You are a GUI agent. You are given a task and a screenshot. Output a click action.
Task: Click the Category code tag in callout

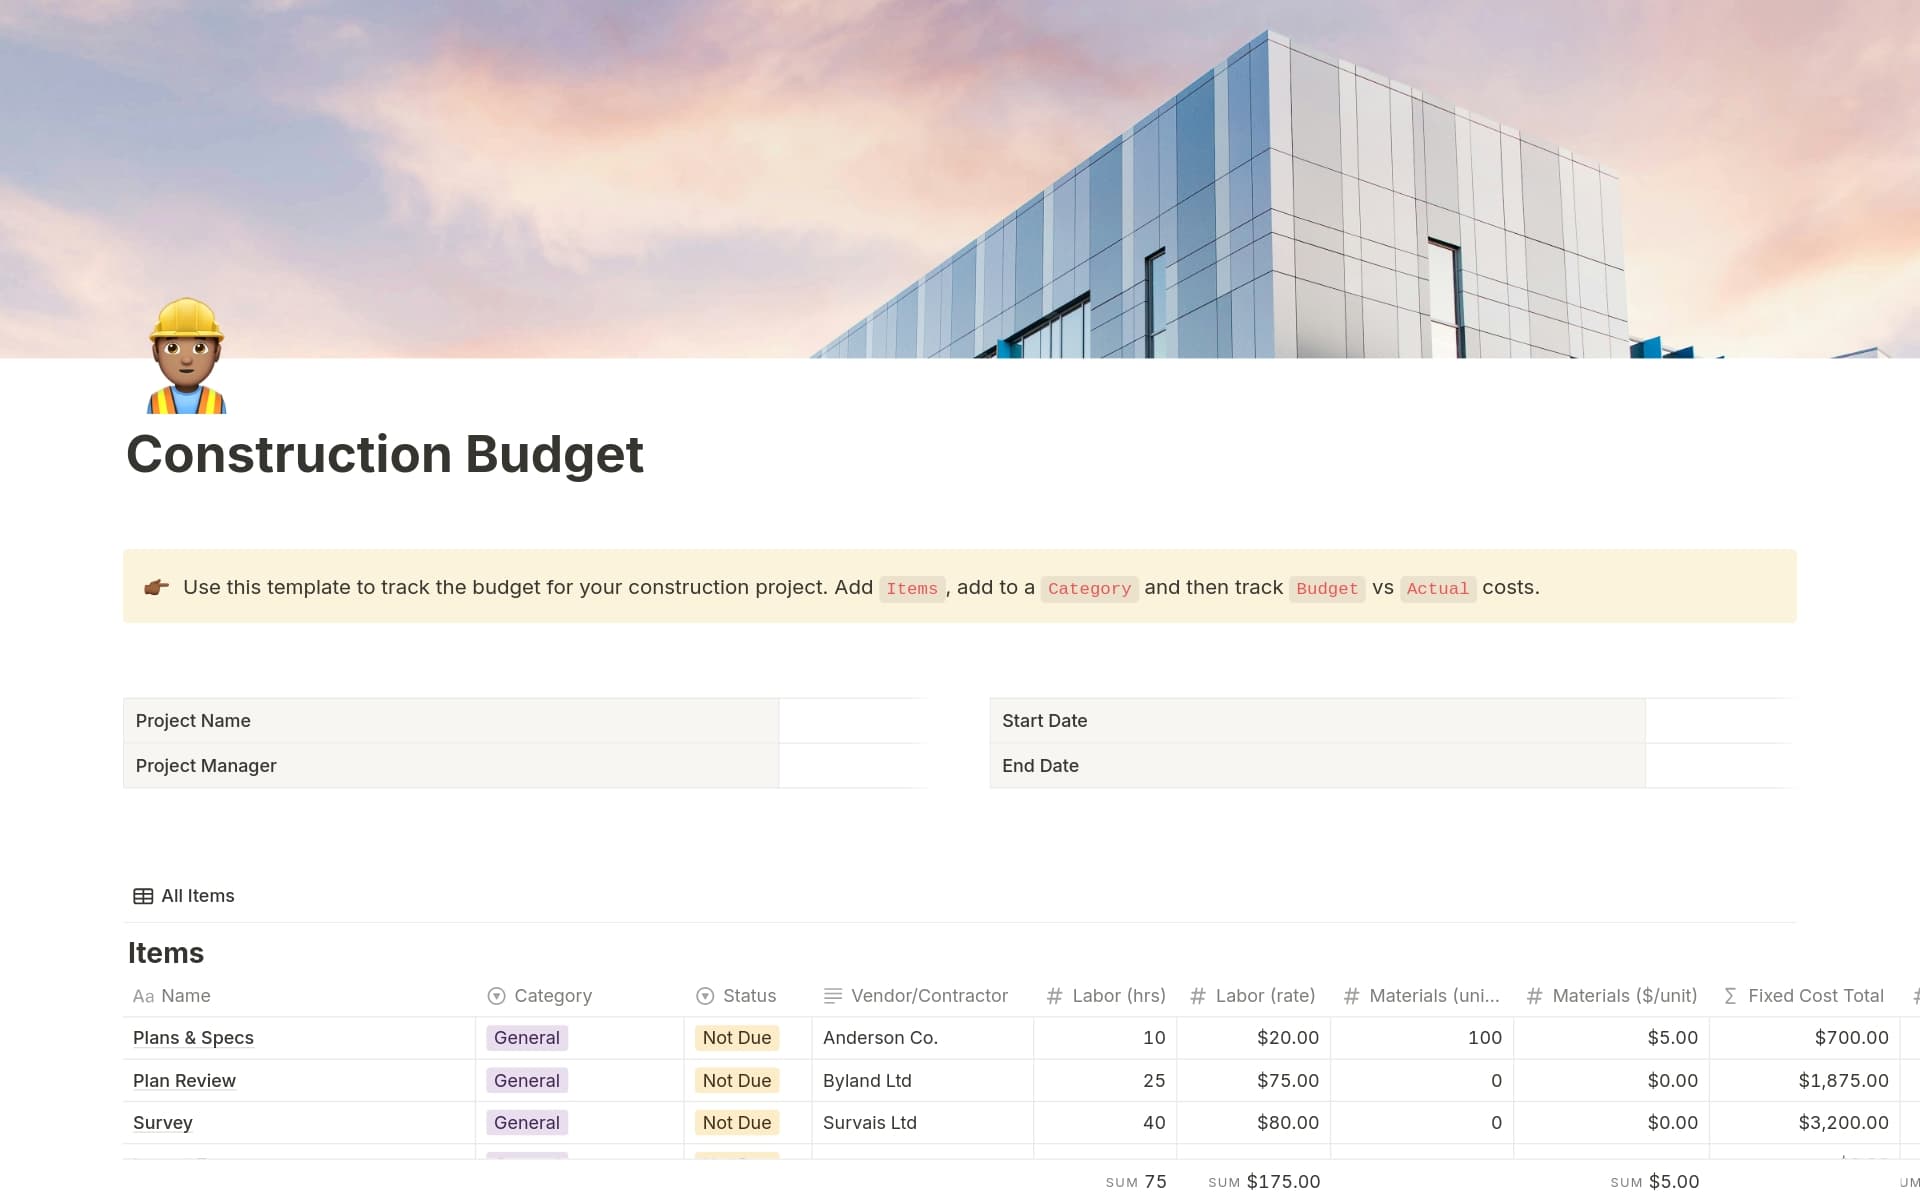click(1089, 588)
